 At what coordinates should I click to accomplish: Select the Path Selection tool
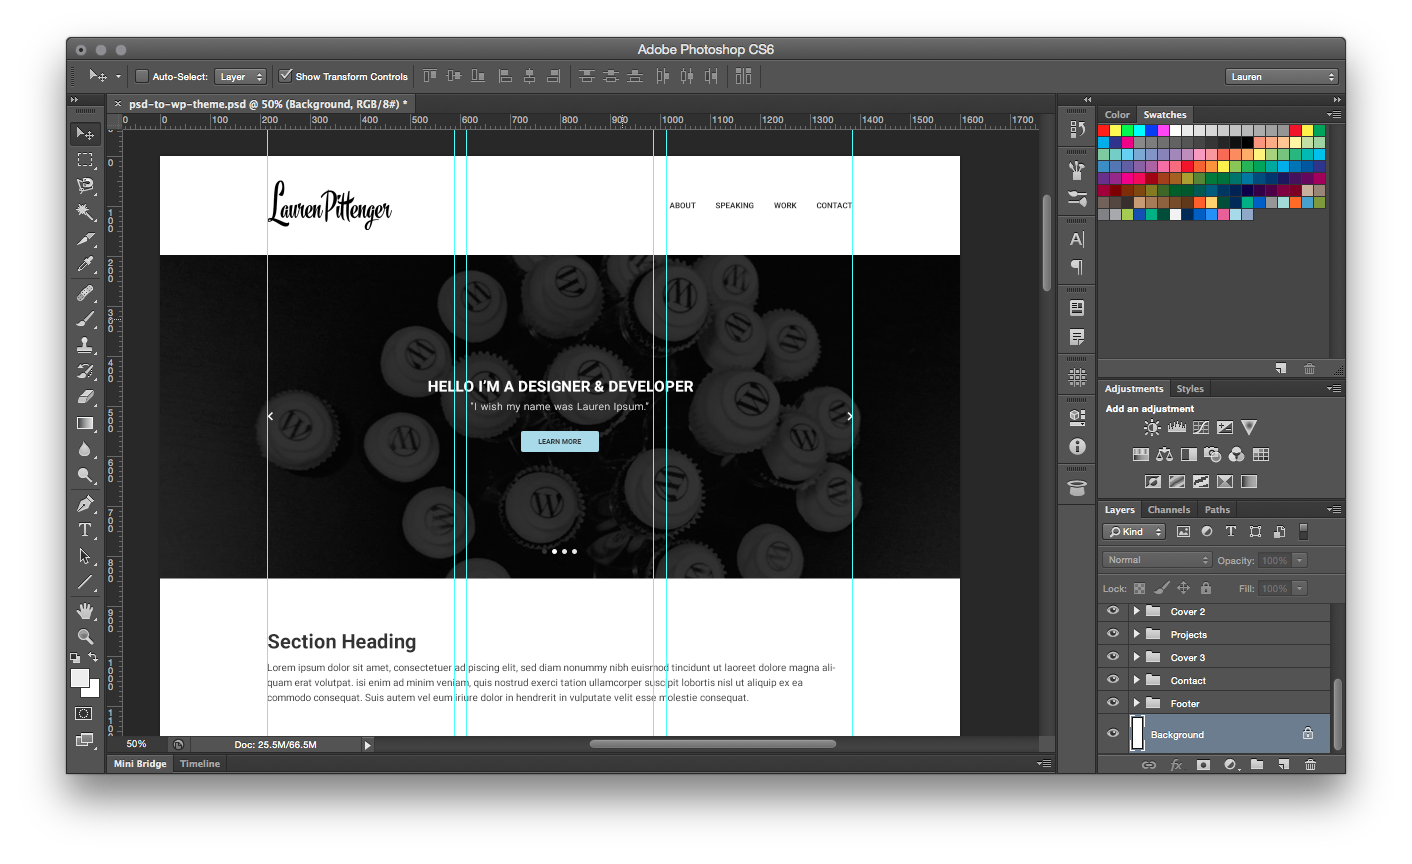tap(85, 556)
